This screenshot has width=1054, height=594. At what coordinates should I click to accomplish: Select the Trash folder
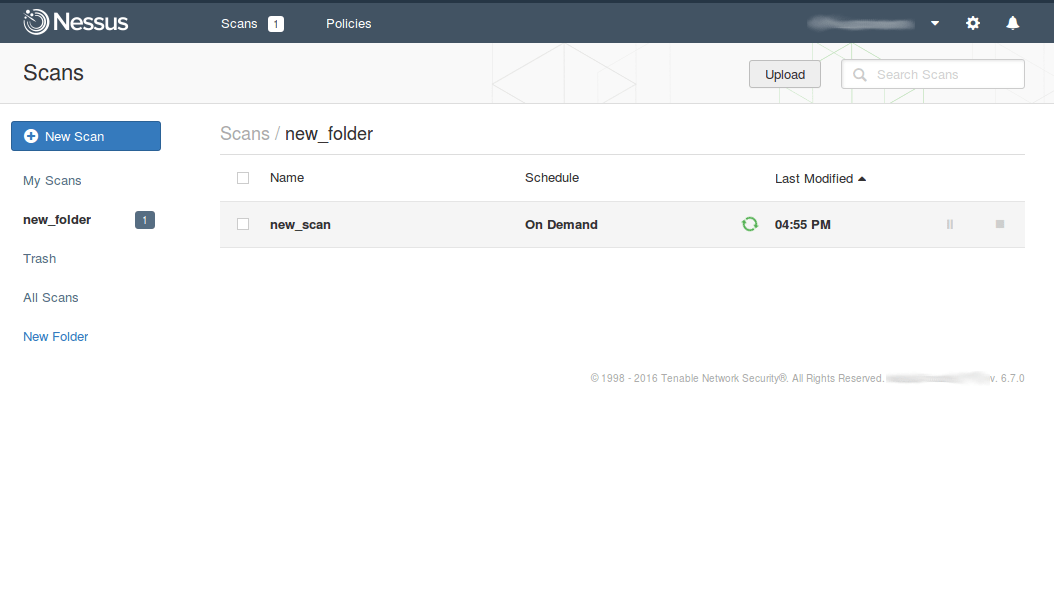click(39, 258)
